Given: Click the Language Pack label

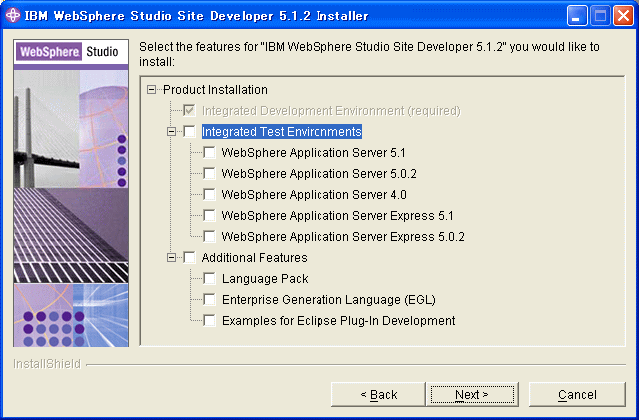Looking at the screenshot, I should click(x=265, y=279).
